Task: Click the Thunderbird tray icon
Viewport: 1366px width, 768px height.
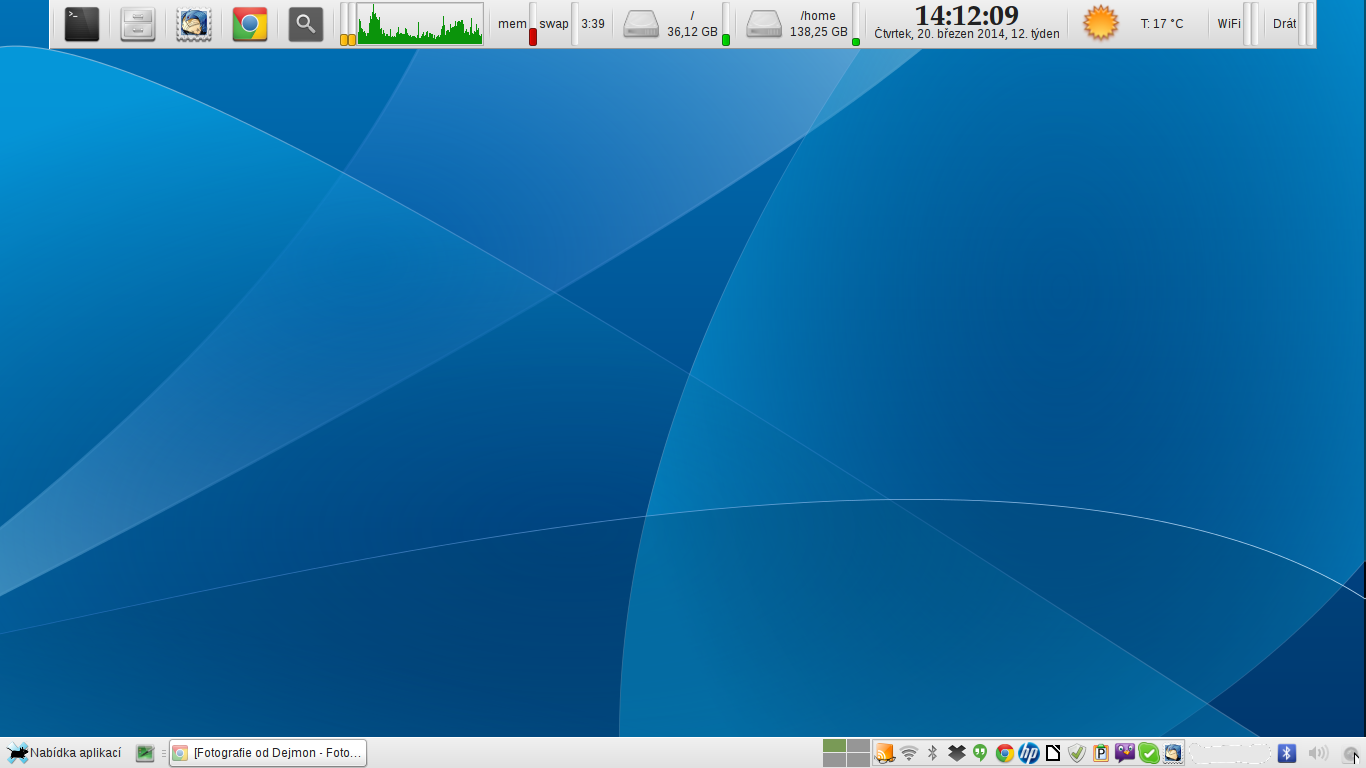Action: tap(1173, 753)
